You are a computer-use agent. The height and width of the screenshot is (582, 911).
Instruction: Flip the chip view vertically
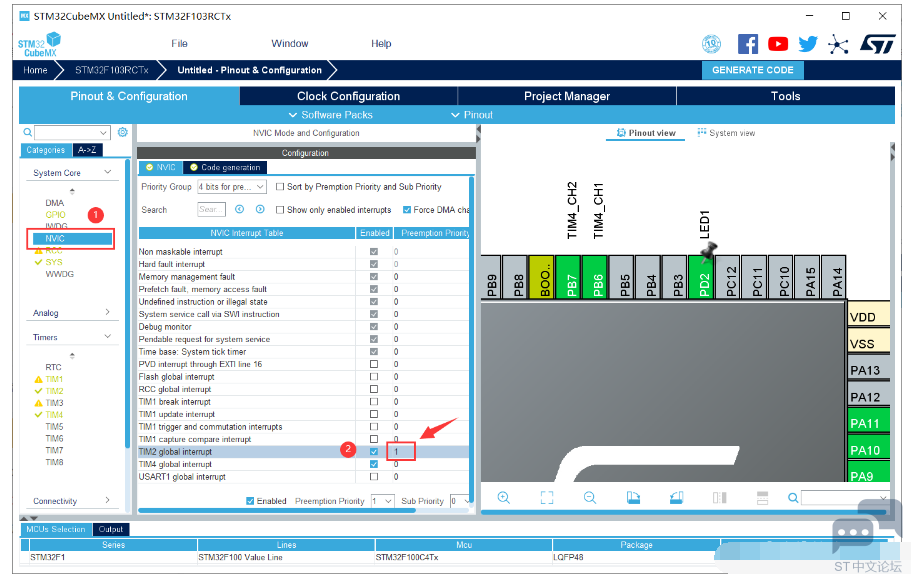tap(762, 498)
